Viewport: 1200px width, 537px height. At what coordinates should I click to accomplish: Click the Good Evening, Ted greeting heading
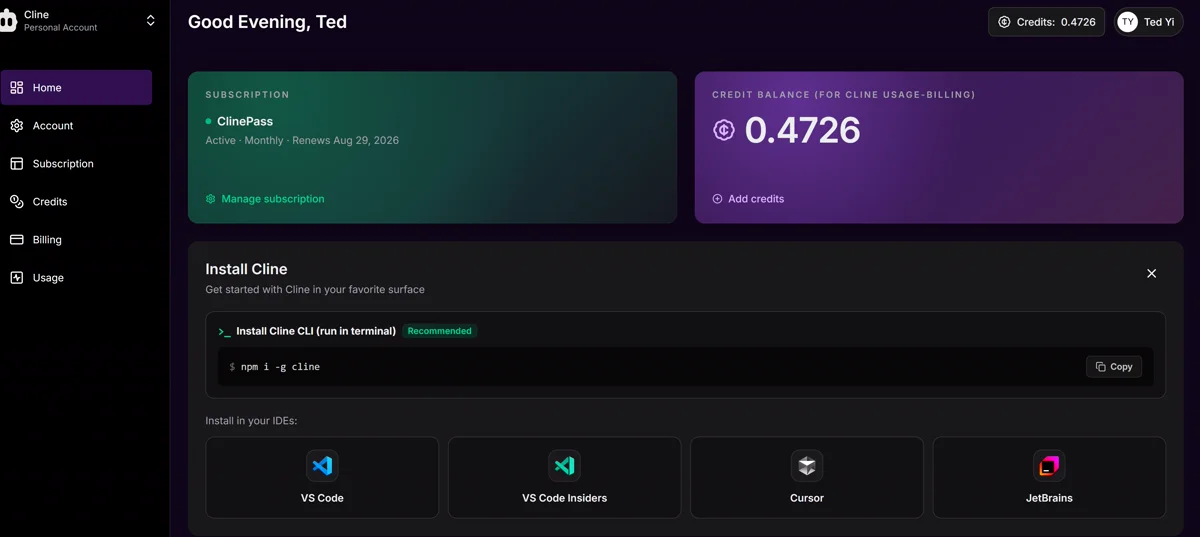click(267, 22)
